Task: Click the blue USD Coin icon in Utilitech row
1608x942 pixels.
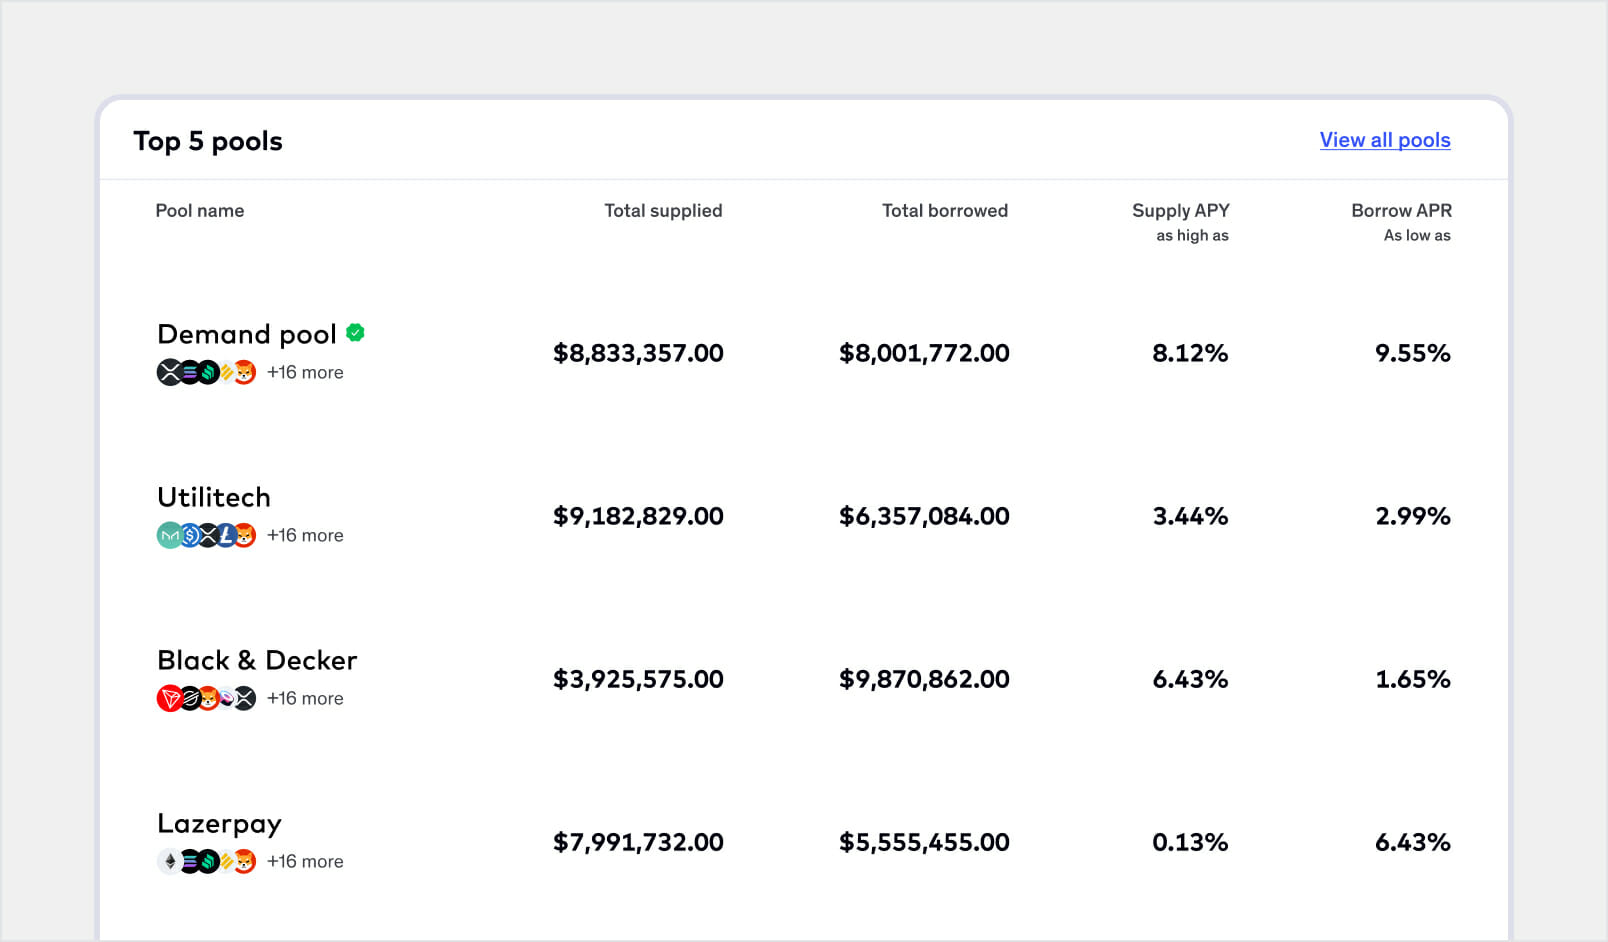Action: [x=189, y=536]
